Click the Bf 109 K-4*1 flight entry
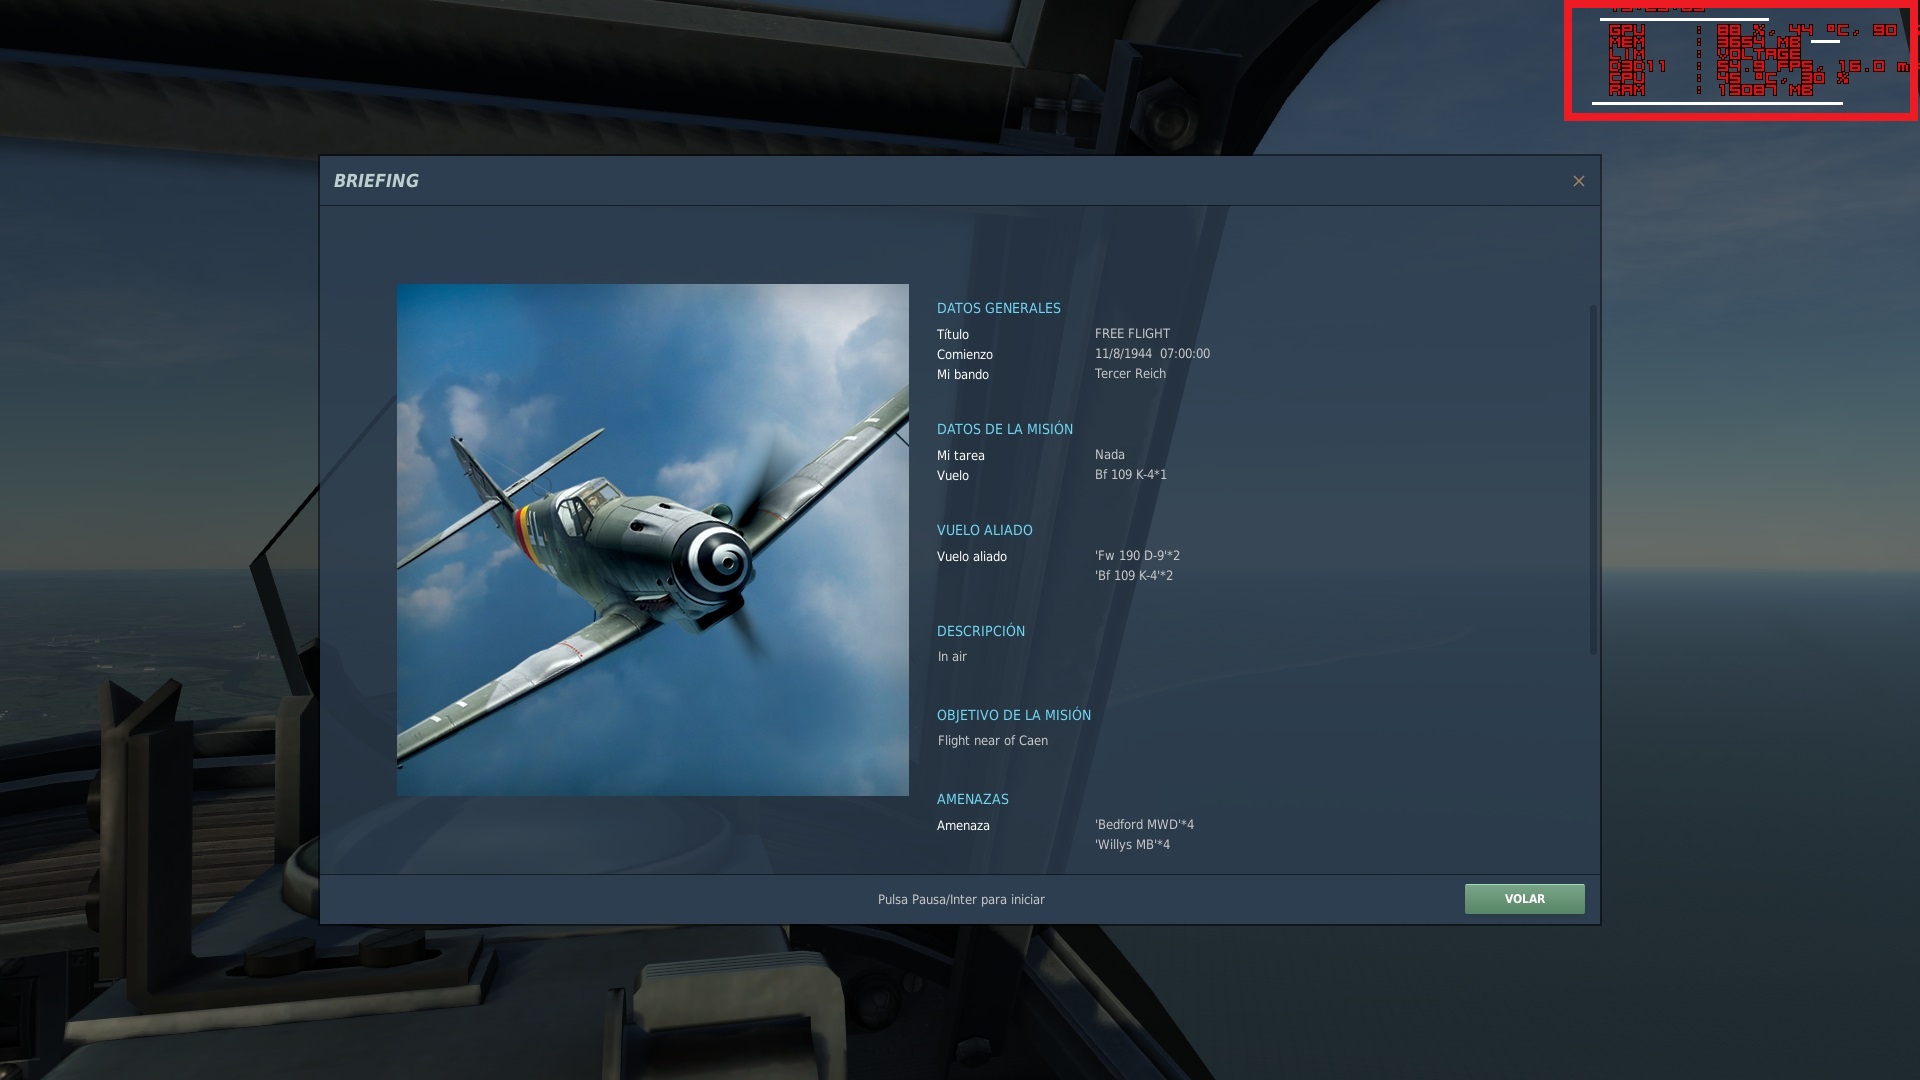The width and height of the screenshot is (1920, 1080). coord(1130,475)
